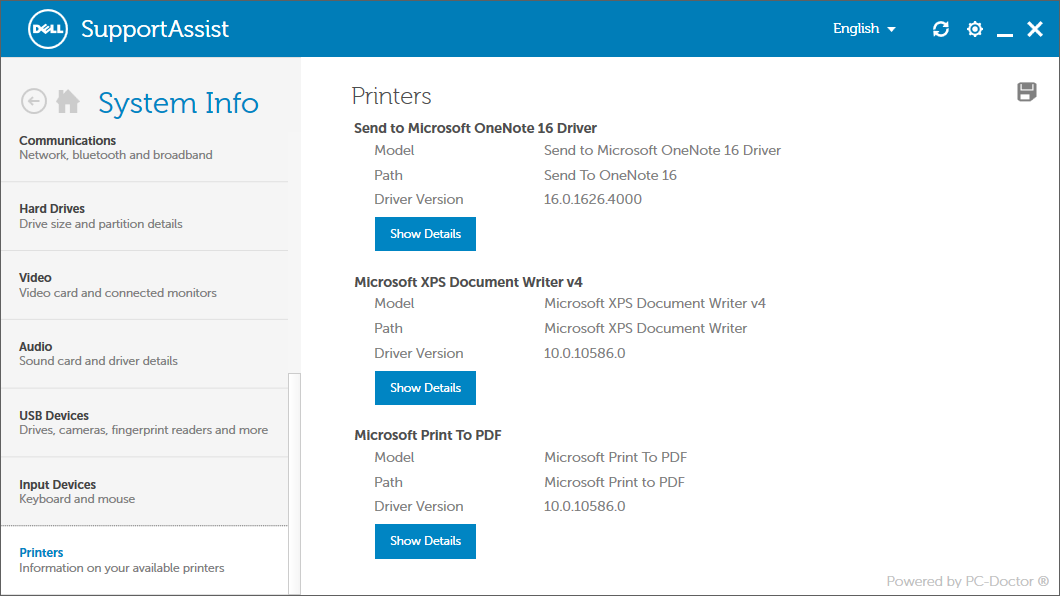Select Video in the sidebar

[145, 285]
